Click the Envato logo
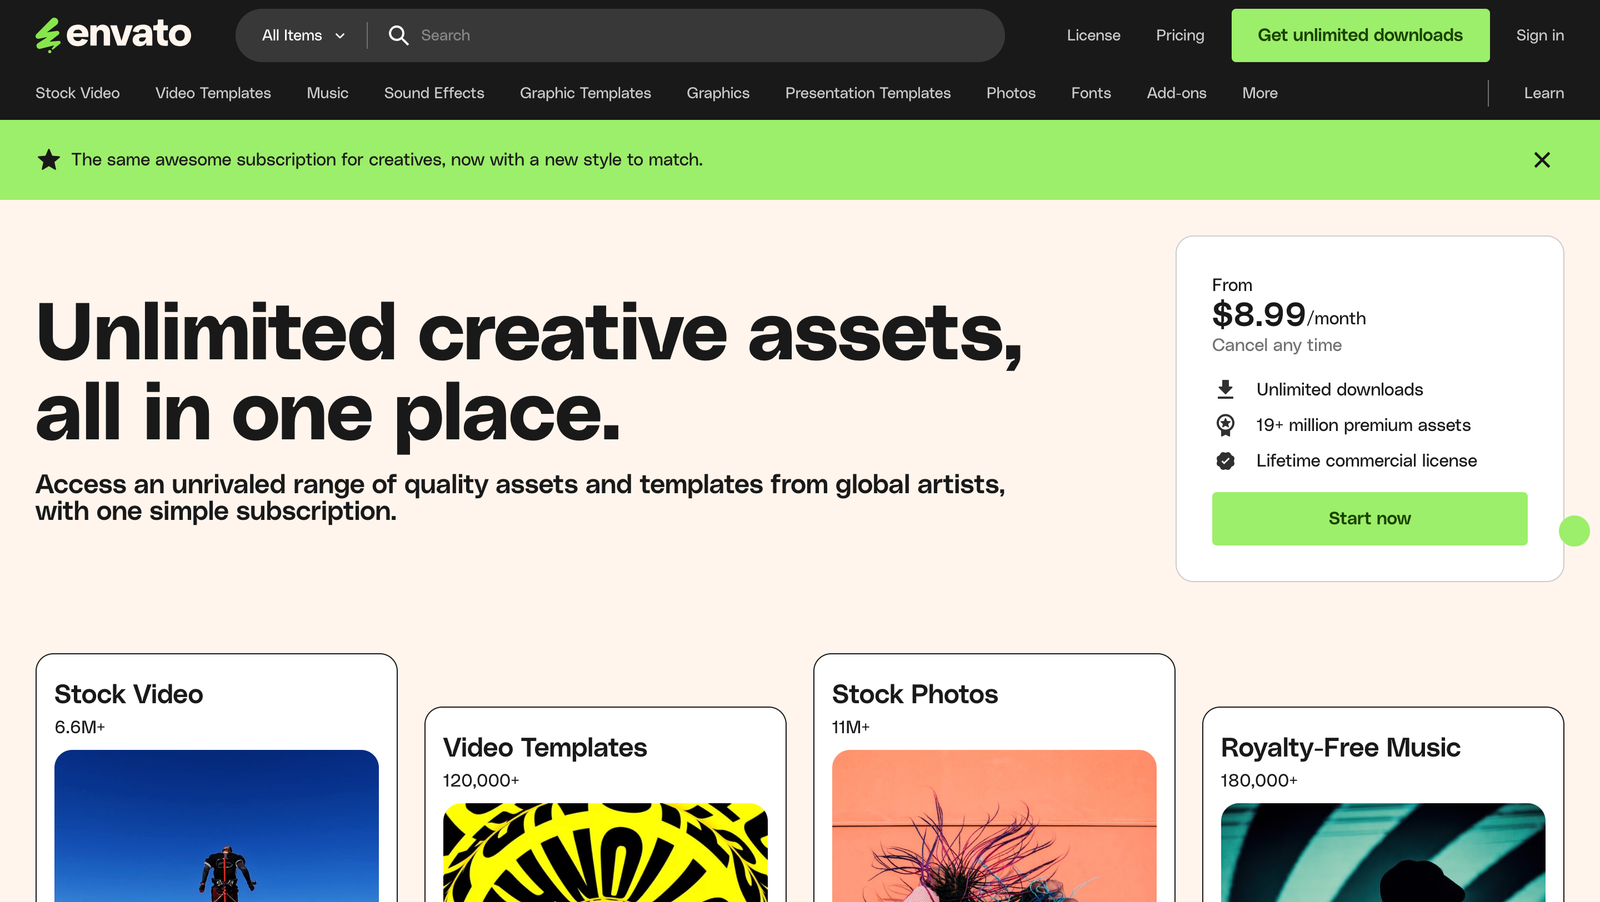This screenshot has width=1600, height=902. pos(113,35)
